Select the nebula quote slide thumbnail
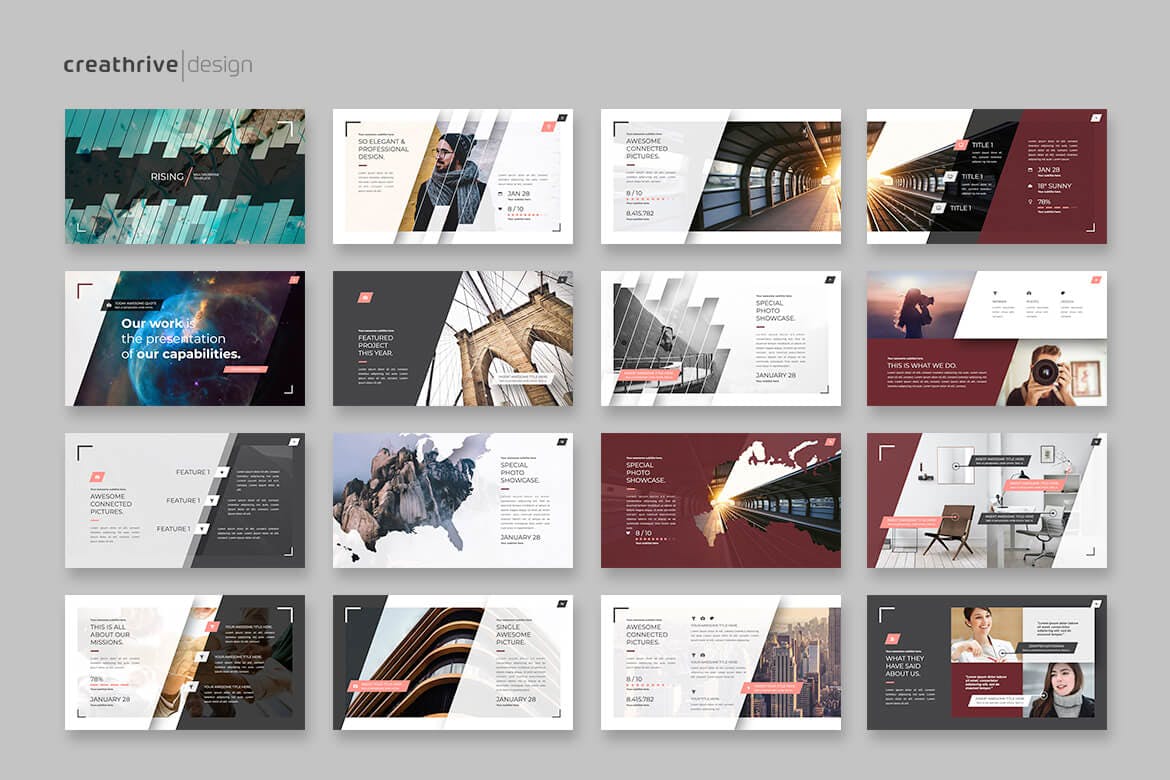This screenshot has width=1170, height=780. 185,338
